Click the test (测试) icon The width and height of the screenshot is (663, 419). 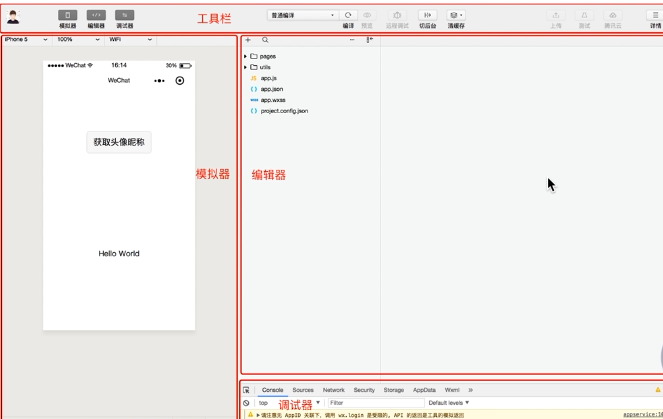(584, 15)
